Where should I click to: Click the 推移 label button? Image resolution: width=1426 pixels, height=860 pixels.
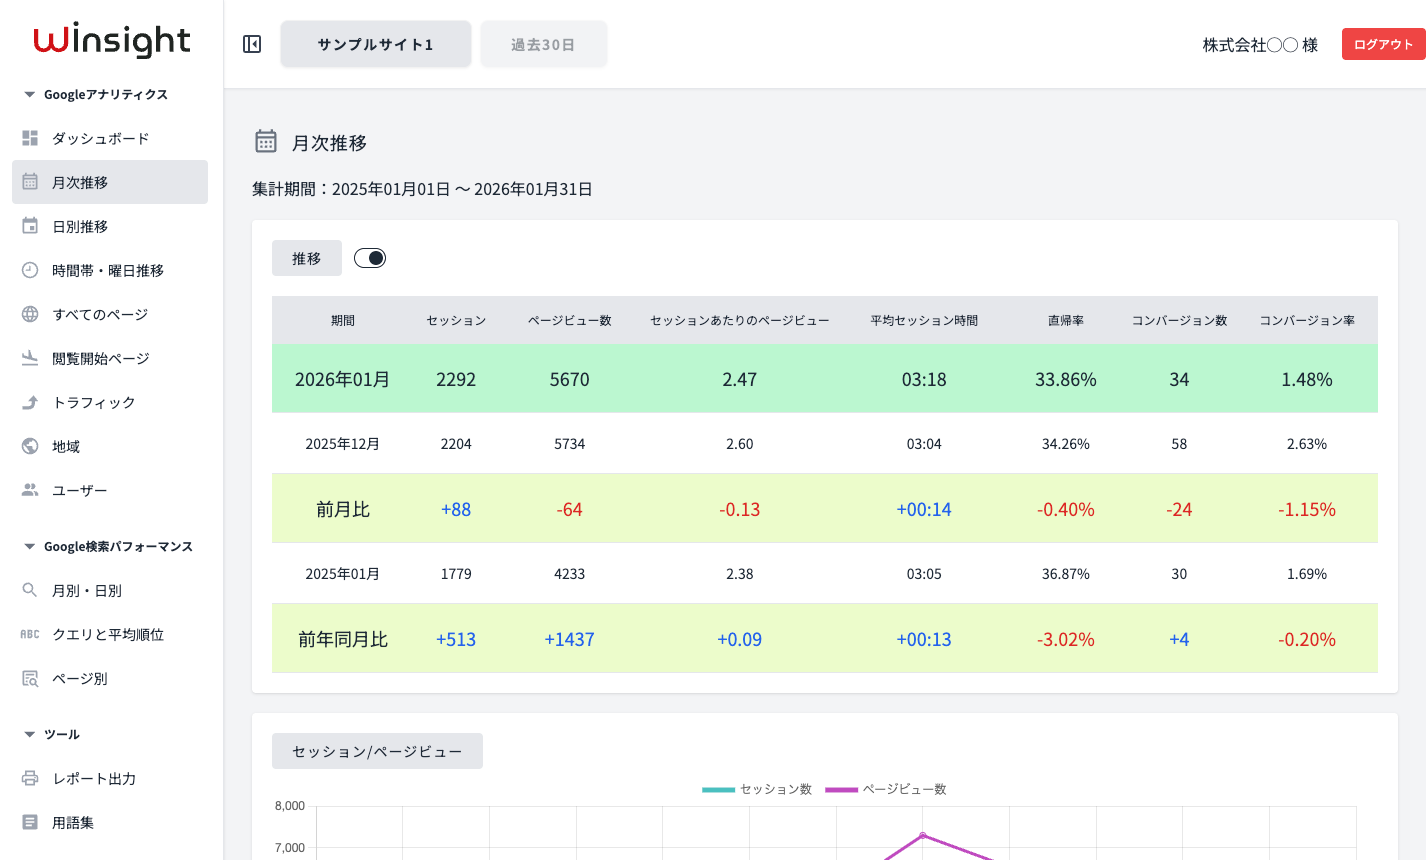[x=307, y=258]
